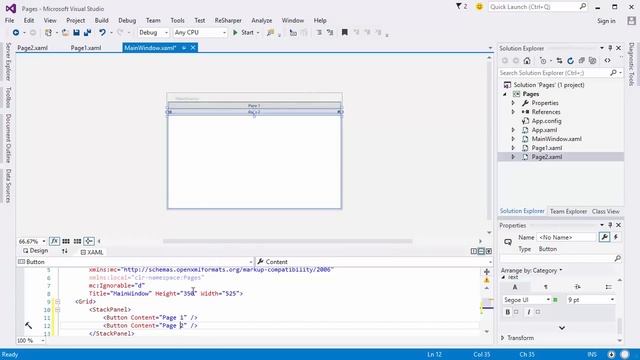The width and height of the screenshot is (640, 360).
Task: Click the View Code icon in Solution Explorer
Action: coord(607,60)
